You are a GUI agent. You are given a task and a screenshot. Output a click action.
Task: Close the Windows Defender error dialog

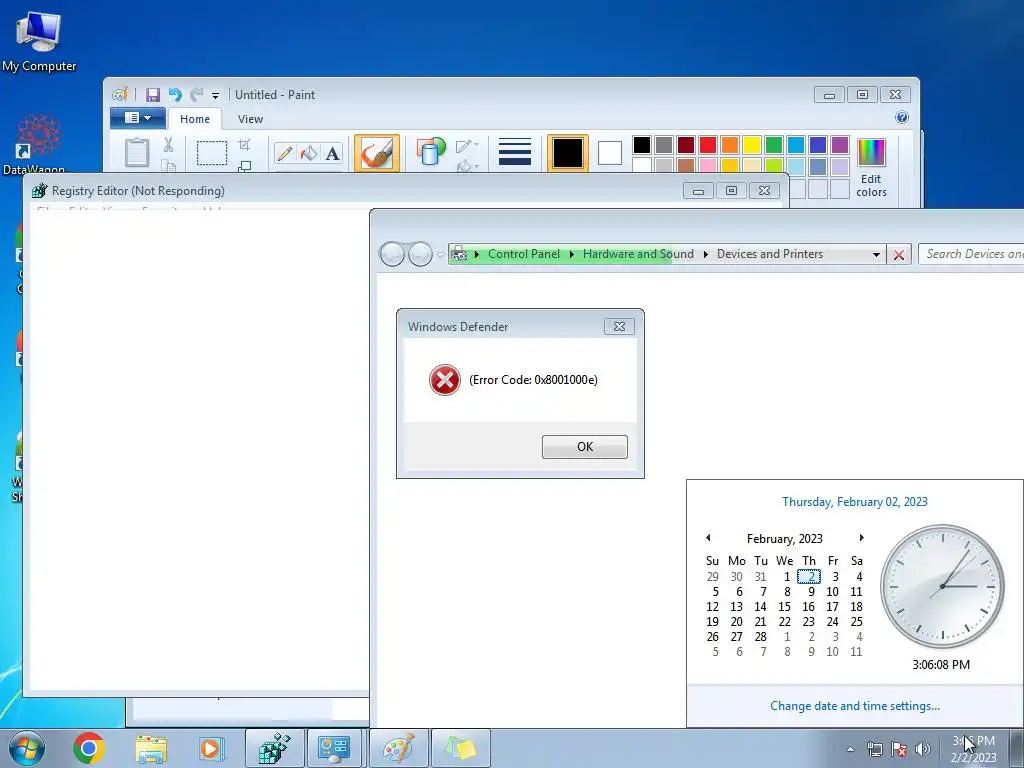click(x=619, y=326)
